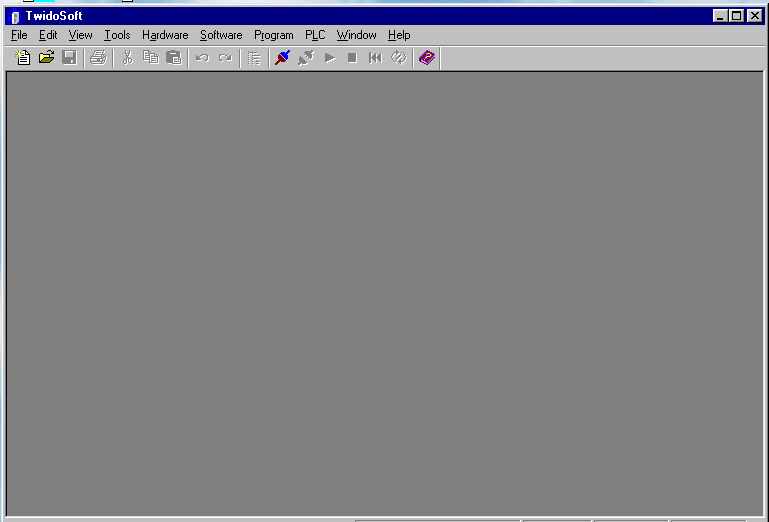Run the PLC with the play icon
Image resolution: width=769 pixels, height=522 pixels.
pyautogui.click(x=330, y=58)
